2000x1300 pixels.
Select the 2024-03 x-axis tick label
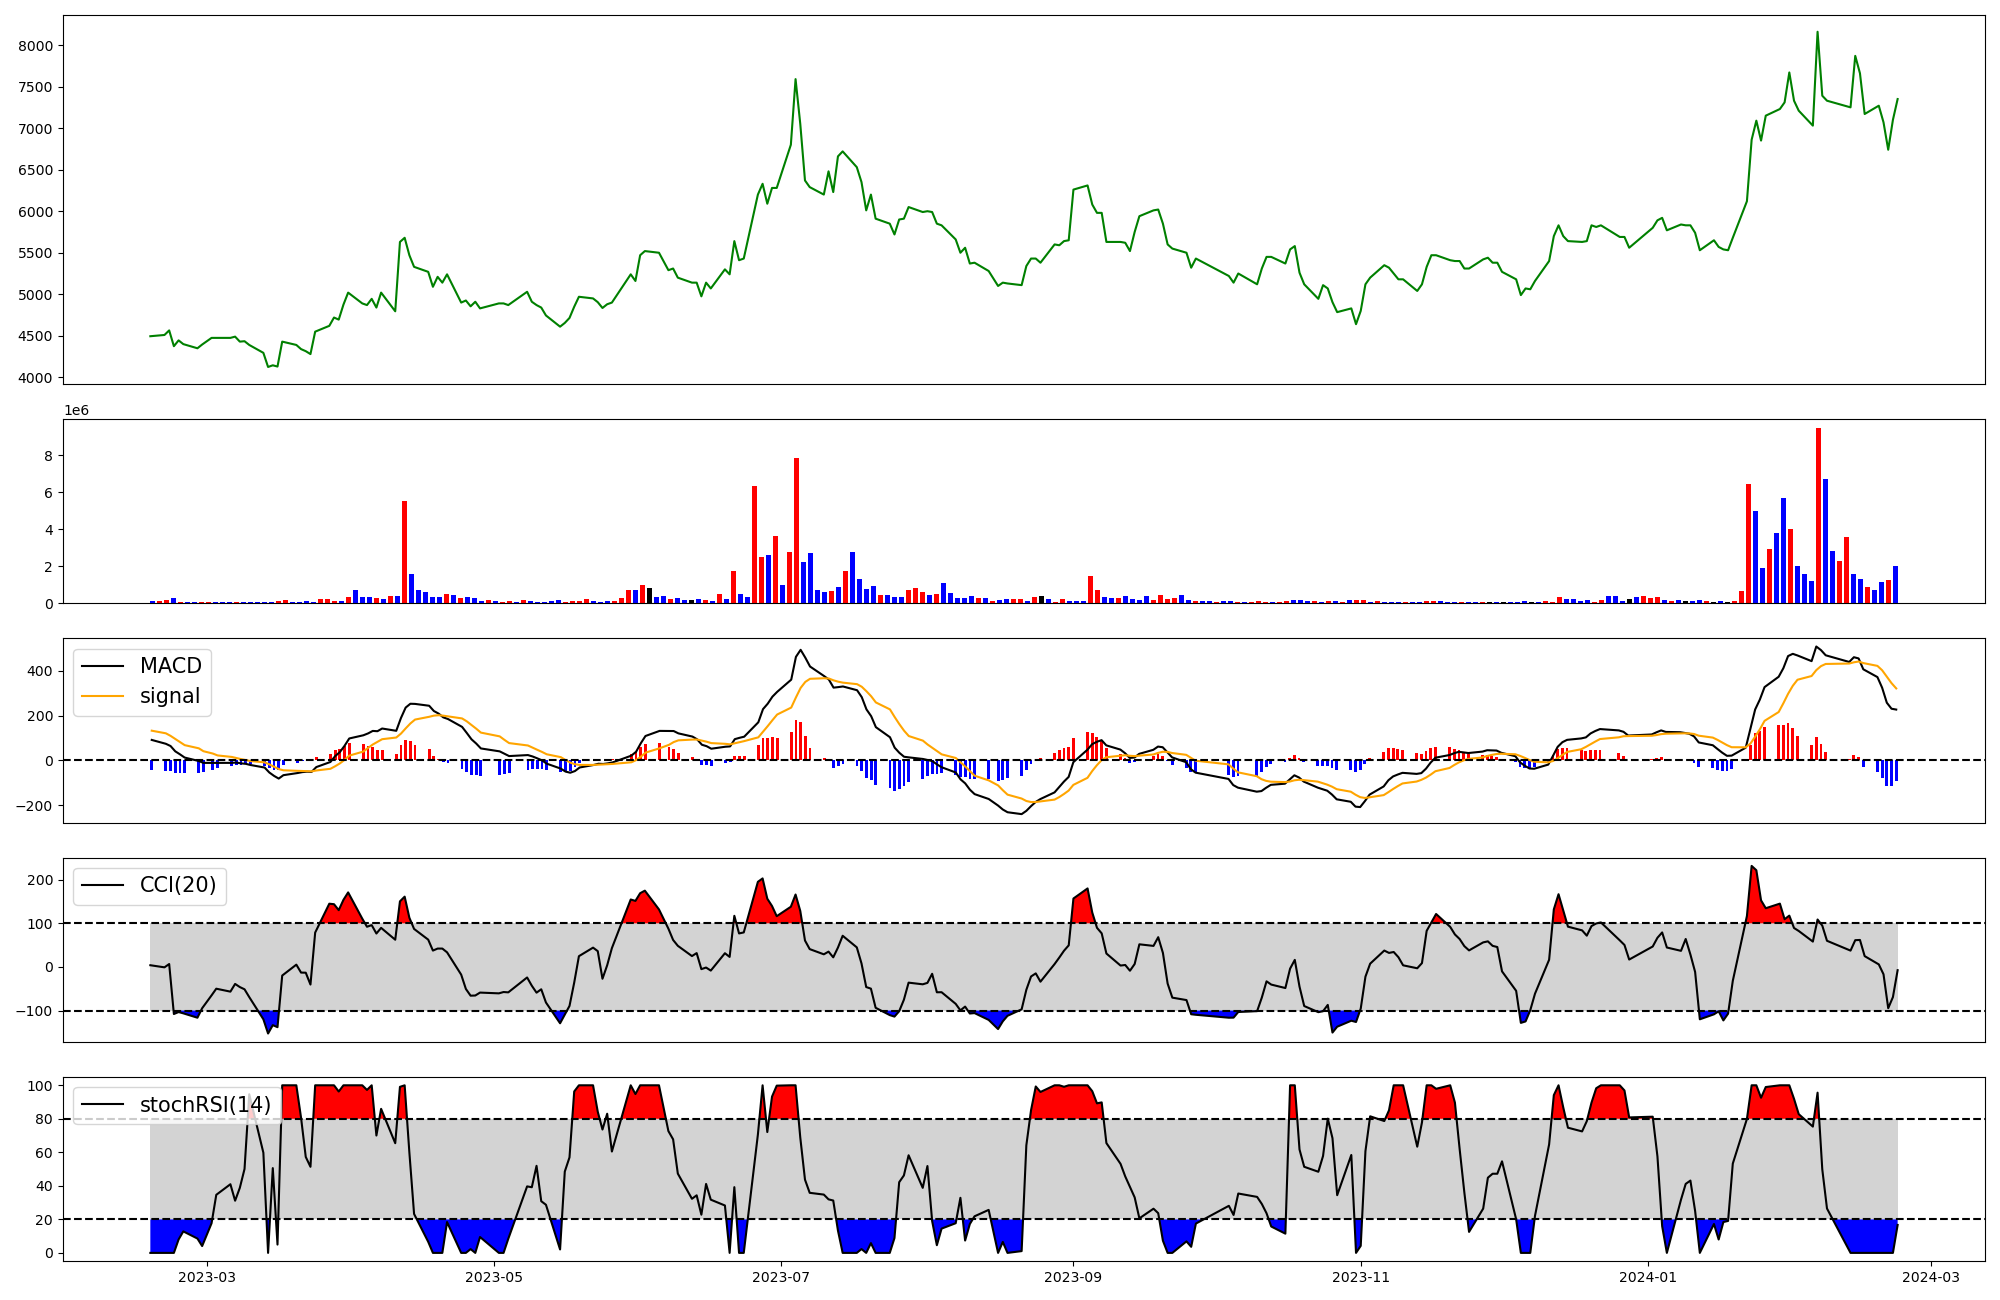(x=1930, y=1277)
